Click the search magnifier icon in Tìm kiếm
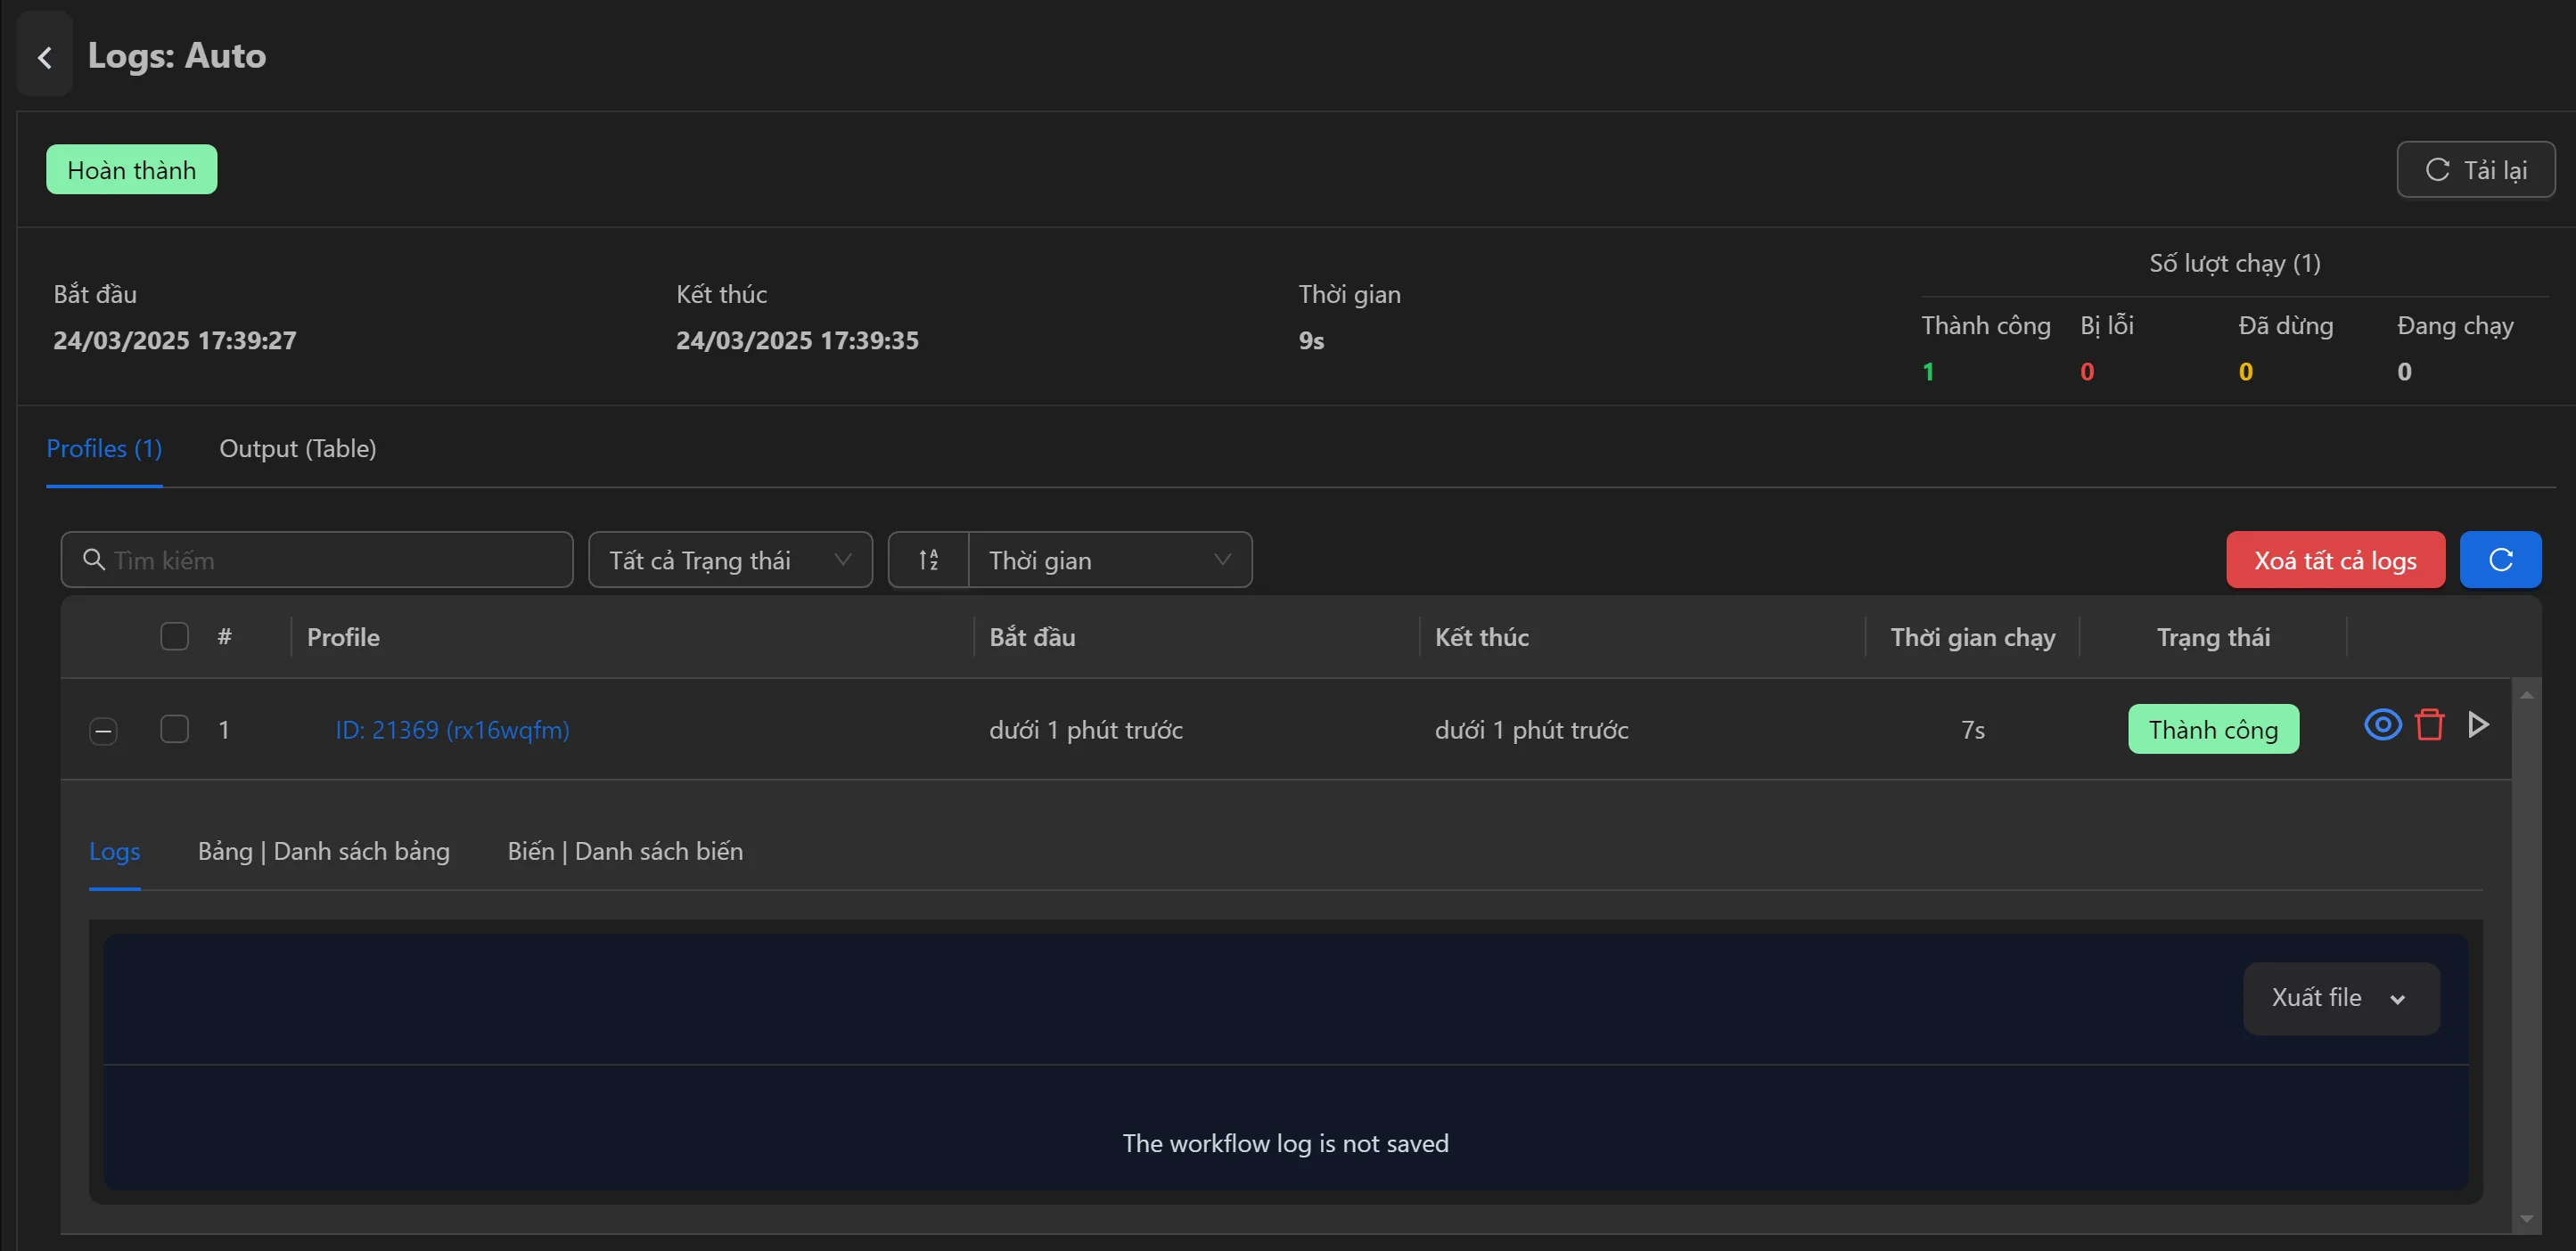 93,560
